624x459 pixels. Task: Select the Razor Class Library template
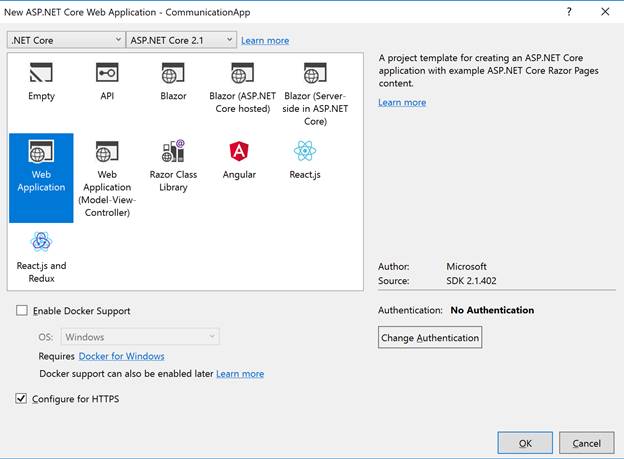pyautogui.click(x=173, y=166)
